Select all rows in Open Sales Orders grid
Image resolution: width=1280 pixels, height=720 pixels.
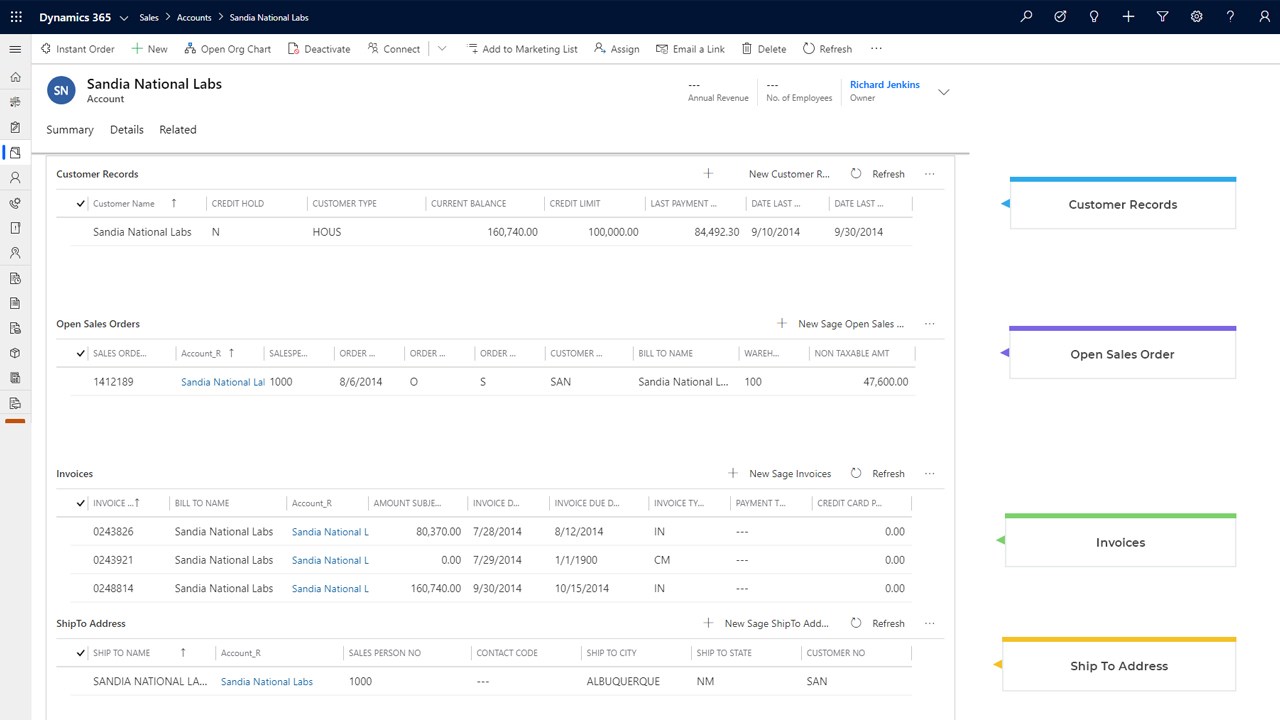pyautogui.click(x=81, y=353)
